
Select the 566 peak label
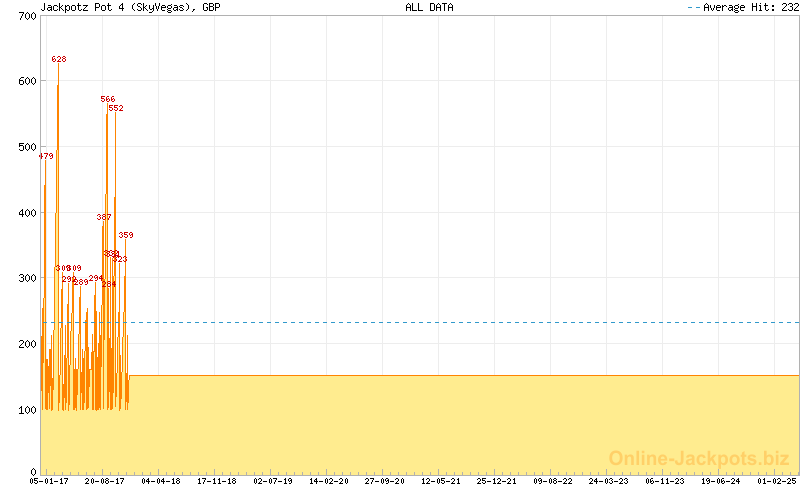[x=108, y=100]
